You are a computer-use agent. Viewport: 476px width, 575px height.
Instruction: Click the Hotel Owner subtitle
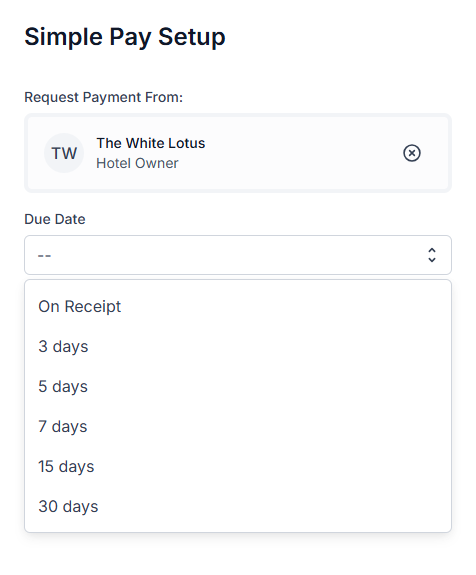point(137,163)
